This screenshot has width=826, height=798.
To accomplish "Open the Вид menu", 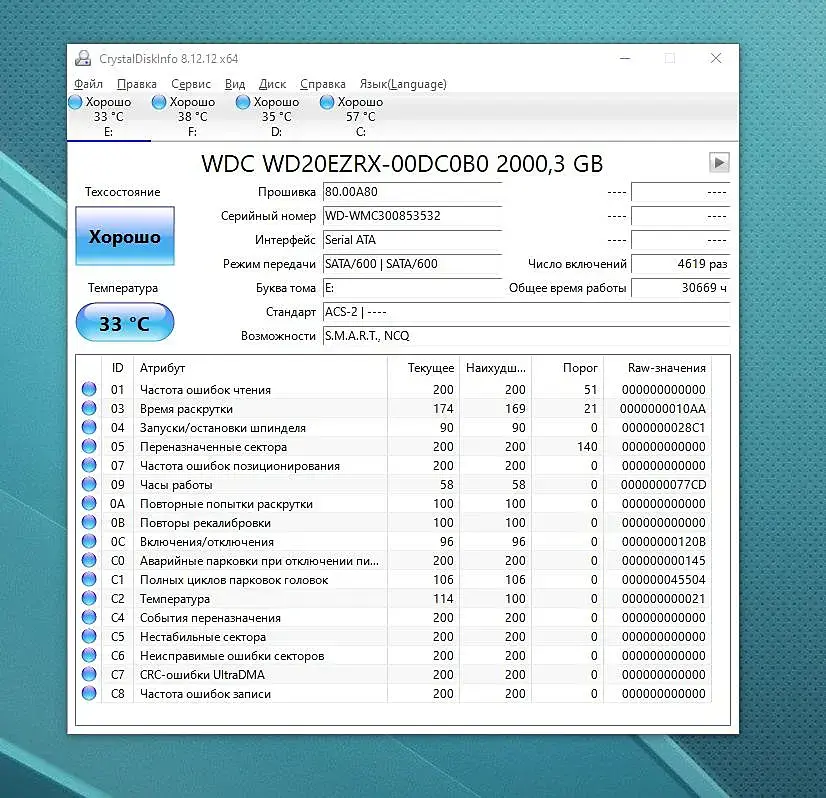I will tap(235, 84).
